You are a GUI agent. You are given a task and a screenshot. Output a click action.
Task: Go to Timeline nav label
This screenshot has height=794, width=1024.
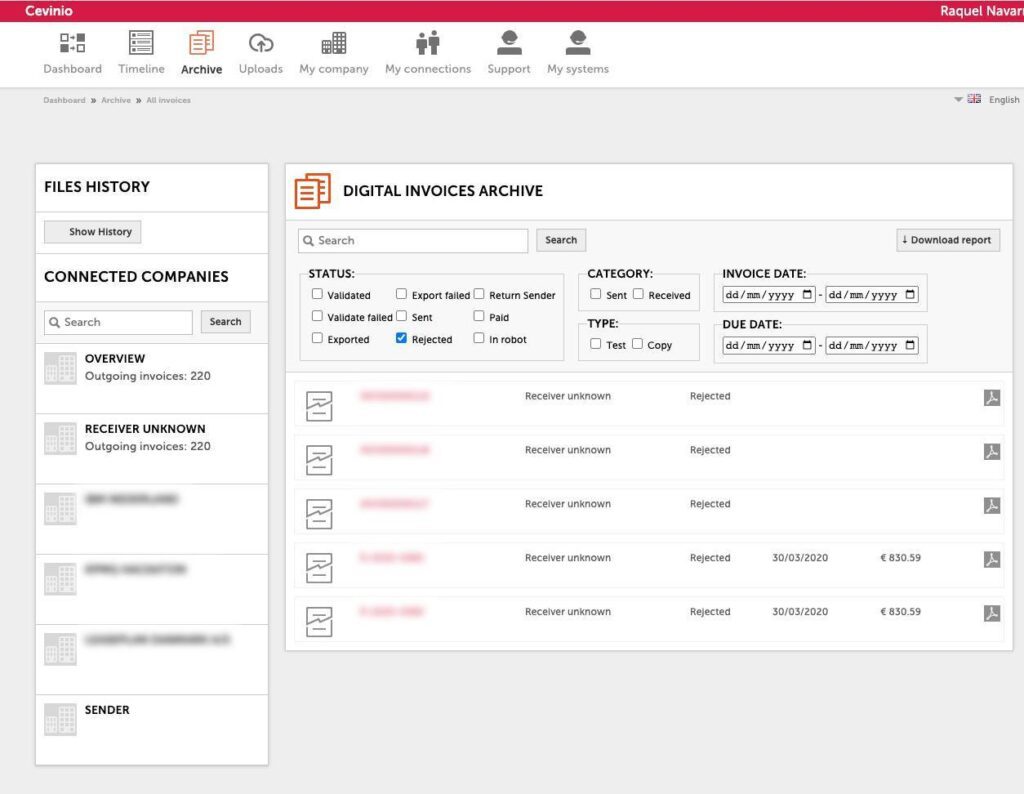(x=141, y=69)
